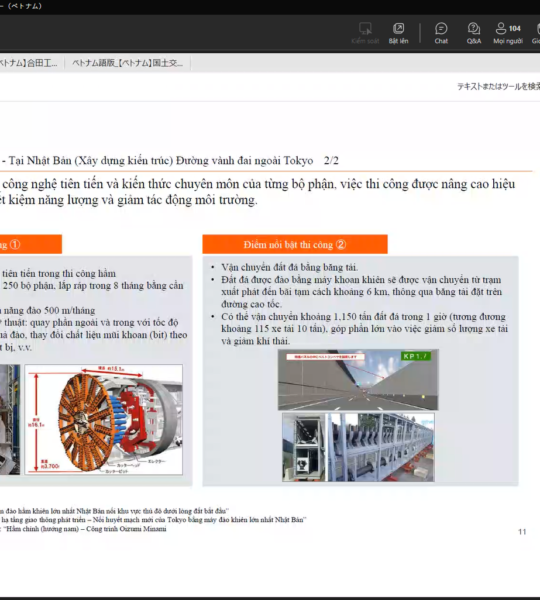
Task: Open the Q&A panel
Action: [x=474, y=33]
